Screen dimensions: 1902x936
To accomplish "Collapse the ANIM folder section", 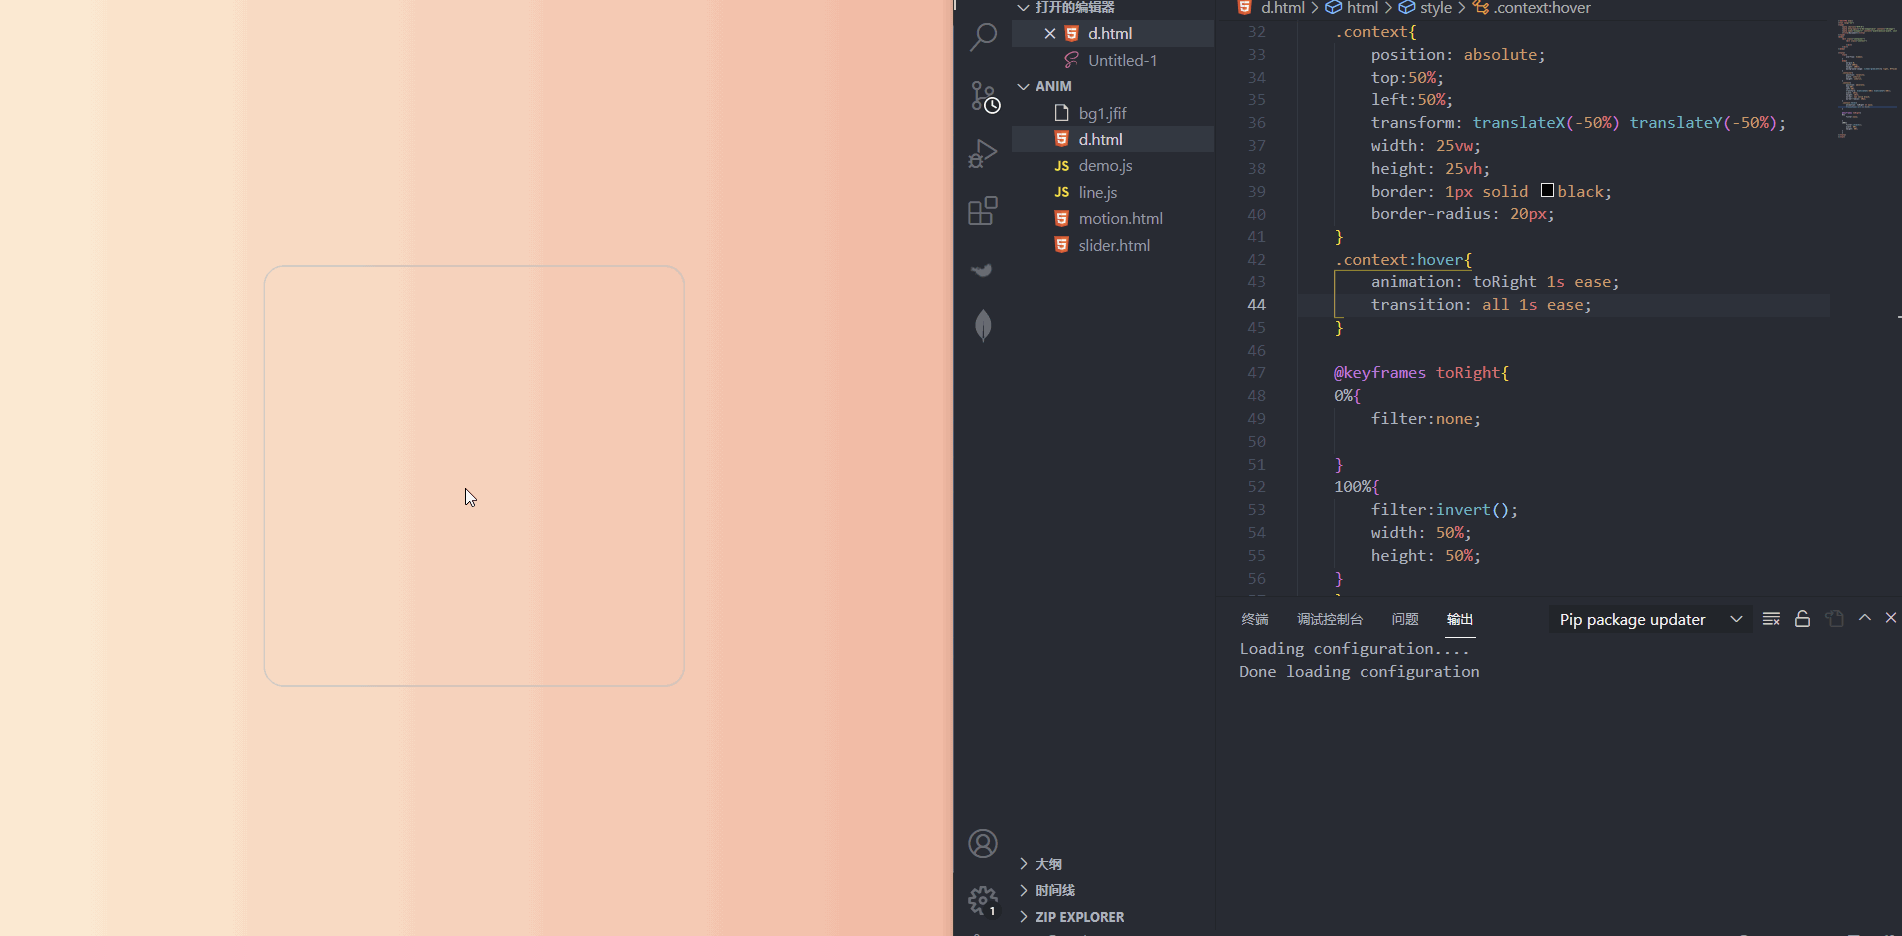I will pos(1023,86).
